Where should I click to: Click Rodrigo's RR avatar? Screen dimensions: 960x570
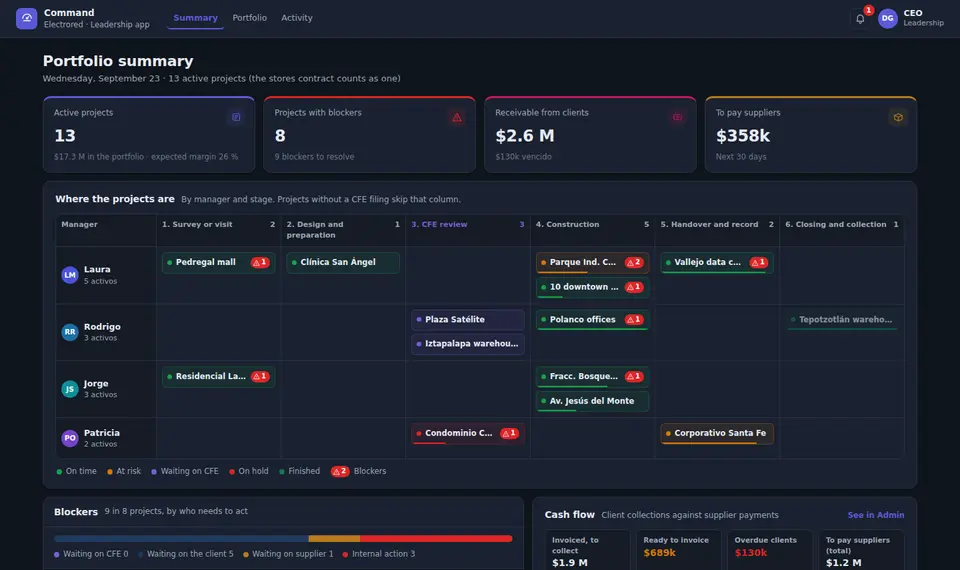[70, 332]
